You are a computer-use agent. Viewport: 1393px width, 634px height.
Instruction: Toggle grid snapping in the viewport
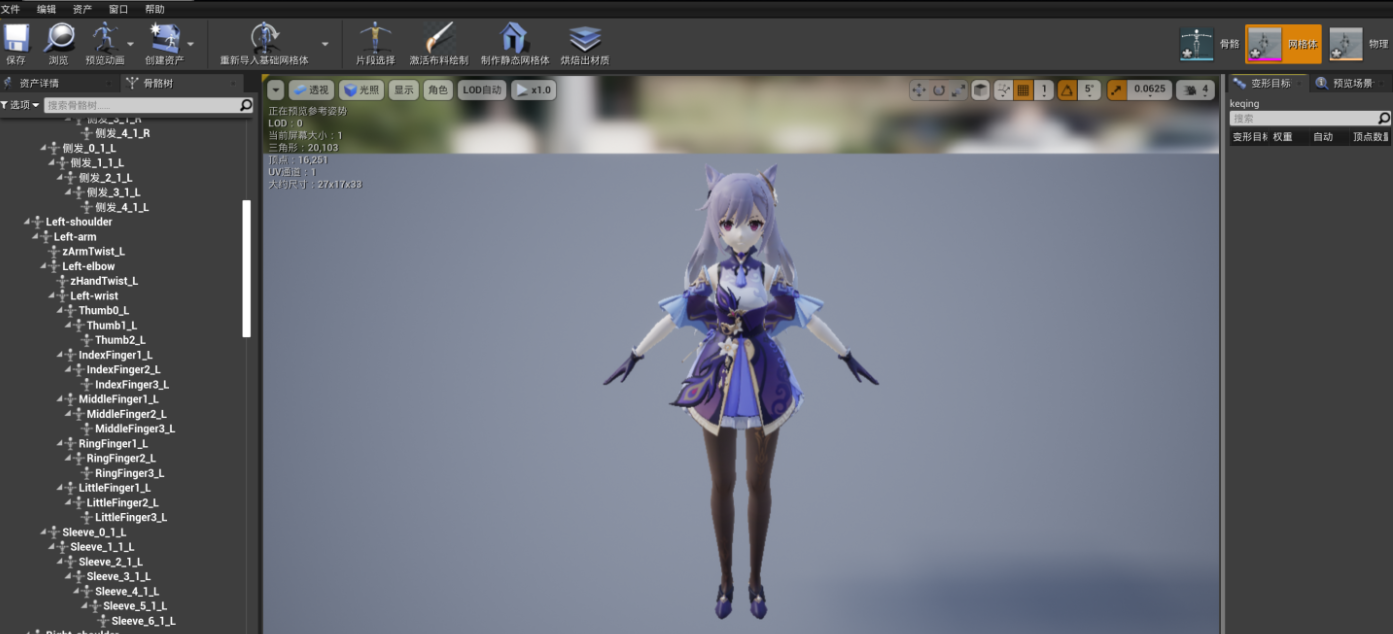1024,89
